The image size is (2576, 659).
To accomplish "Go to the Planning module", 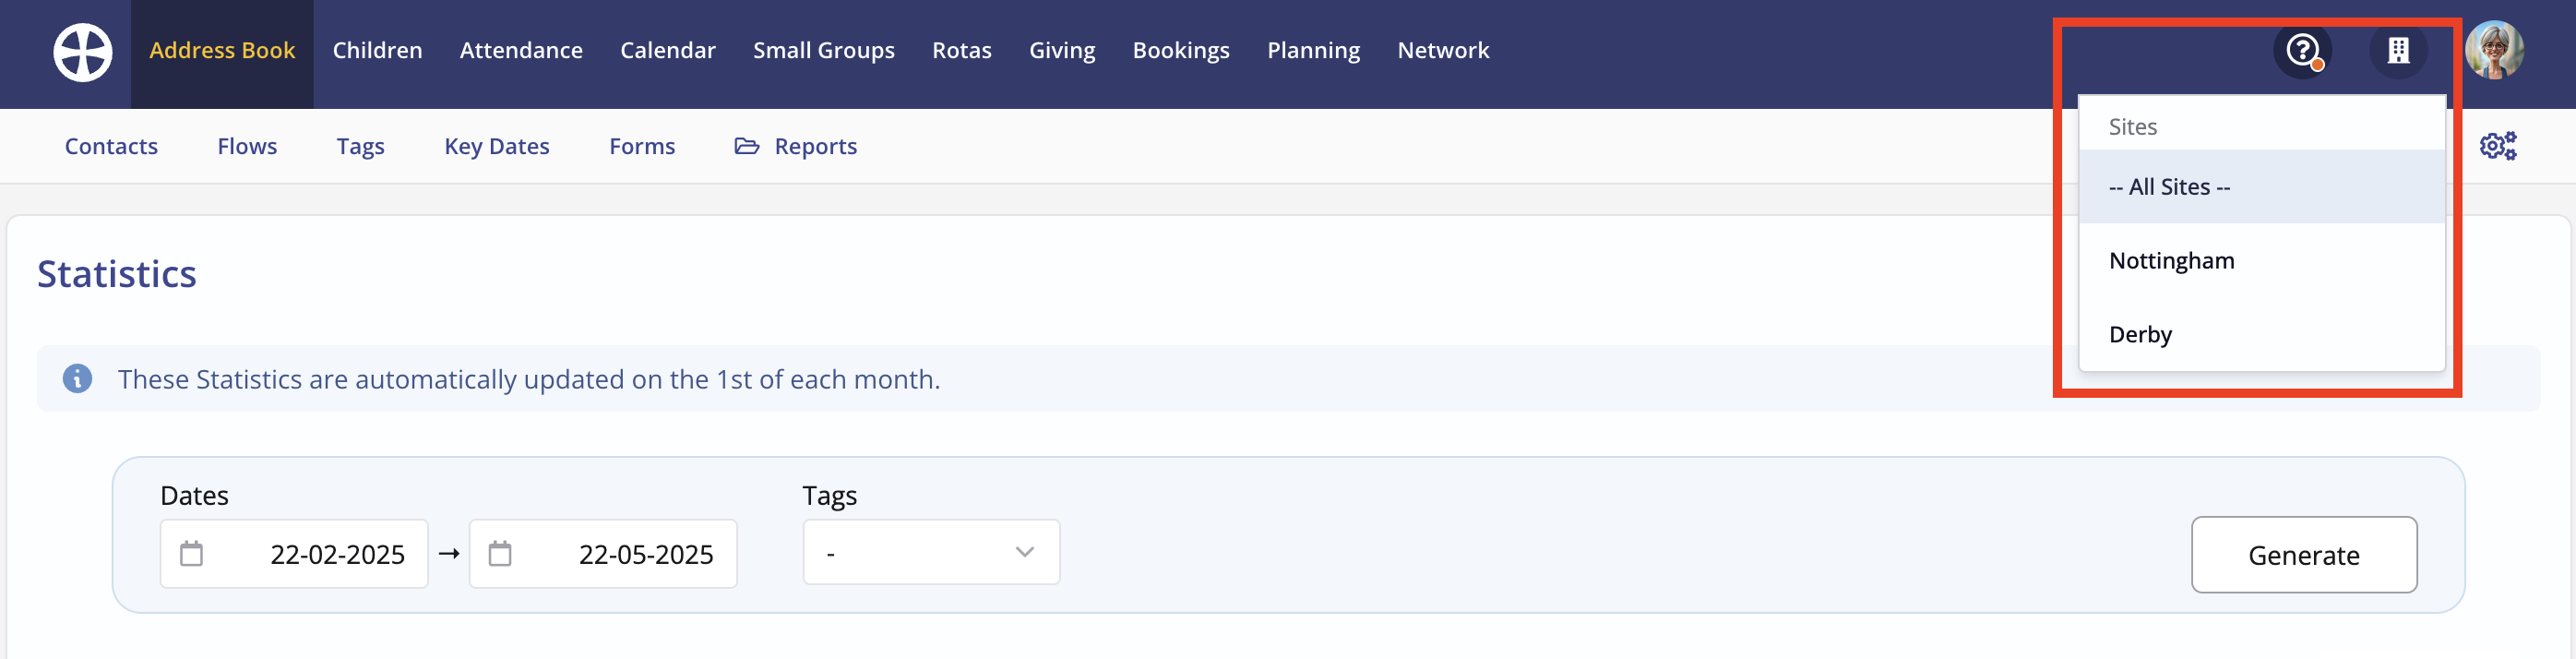I will 1313,50.
